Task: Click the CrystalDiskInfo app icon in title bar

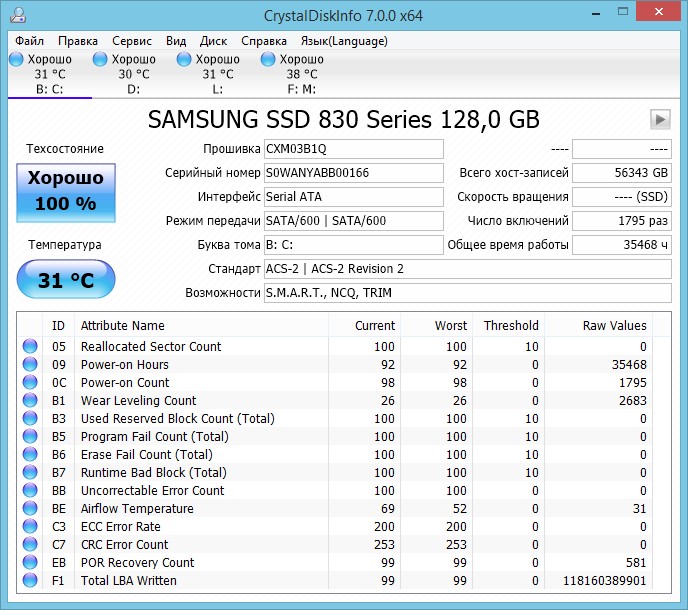Action: pos(18,15)
